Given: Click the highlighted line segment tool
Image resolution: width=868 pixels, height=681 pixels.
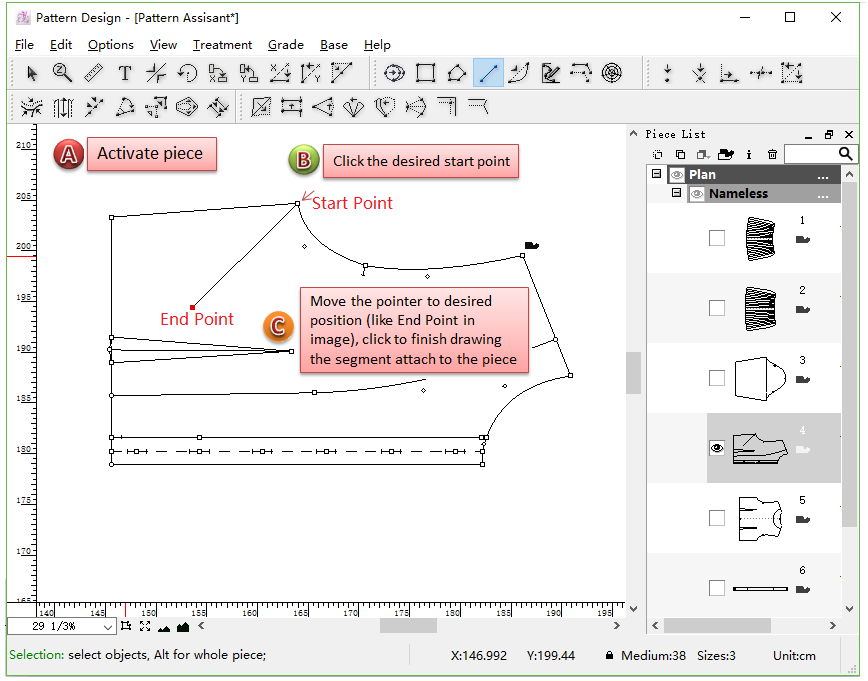Looking at the screenshot, I should tap(488, 73).
